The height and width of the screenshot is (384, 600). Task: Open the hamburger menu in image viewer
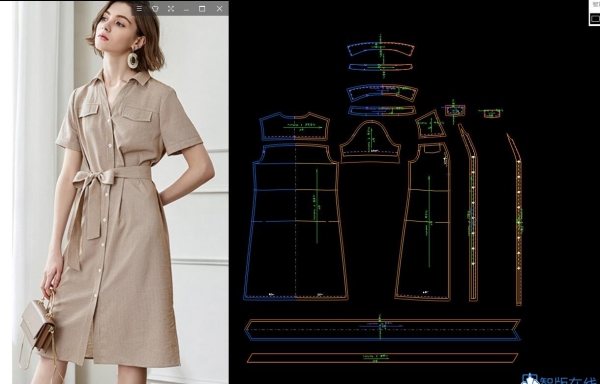pyautogui.click(x=139, y=8)
